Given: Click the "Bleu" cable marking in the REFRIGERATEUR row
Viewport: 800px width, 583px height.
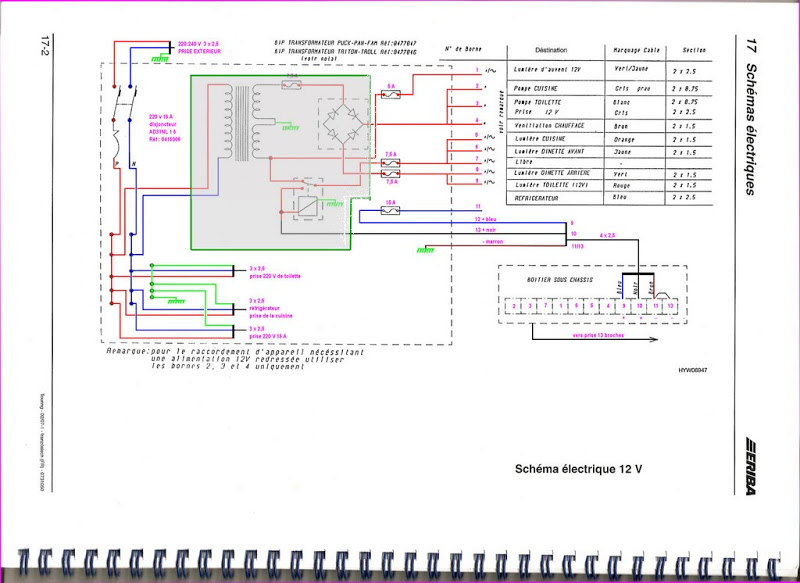Looking at the screenshot, I should [621, 197].
